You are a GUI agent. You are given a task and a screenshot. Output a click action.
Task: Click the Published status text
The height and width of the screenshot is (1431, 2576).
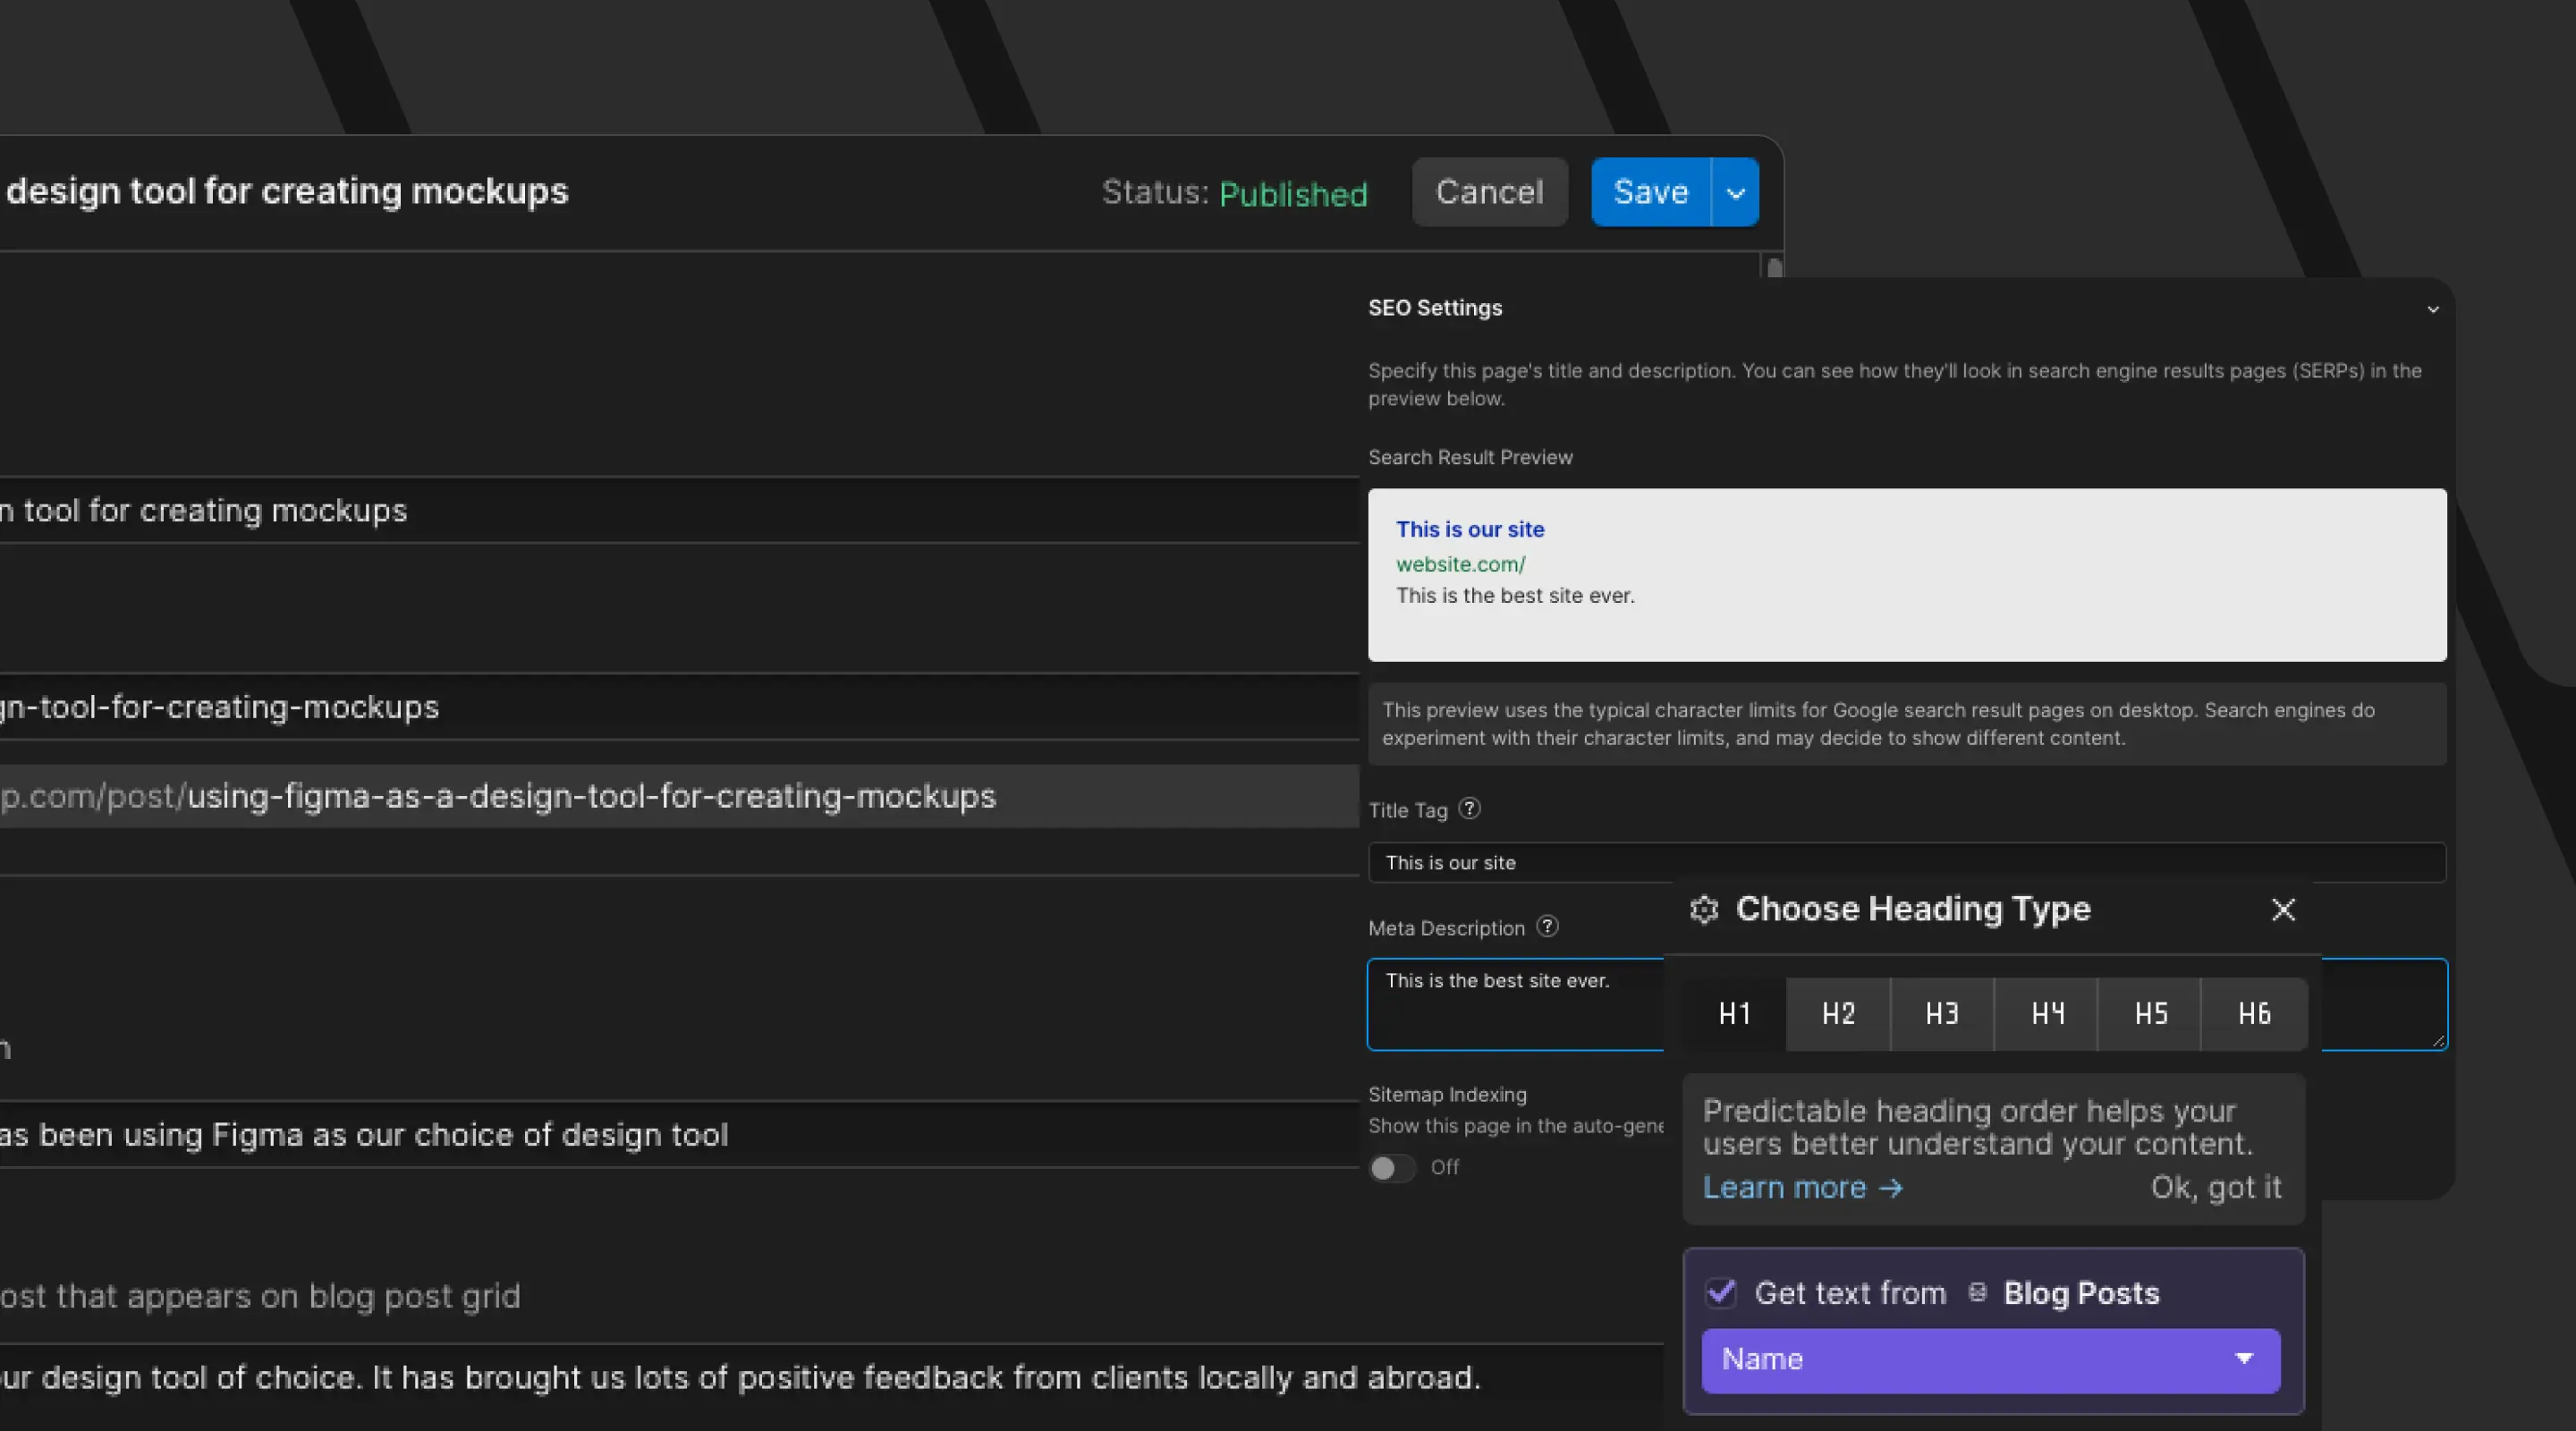click(1293, 193)
